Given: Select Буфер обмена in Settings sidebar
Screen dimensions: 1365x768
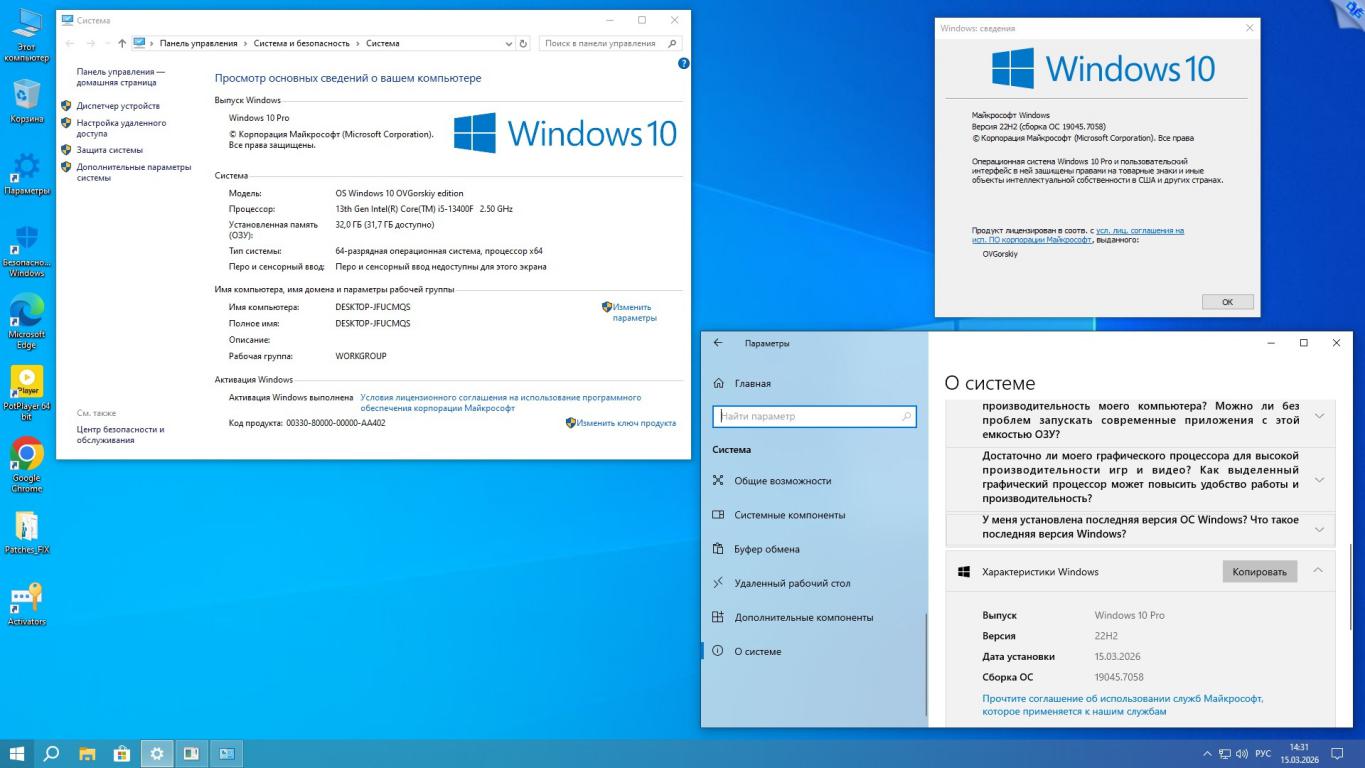Looking at the screenshot, I should [x=766, y=549].
